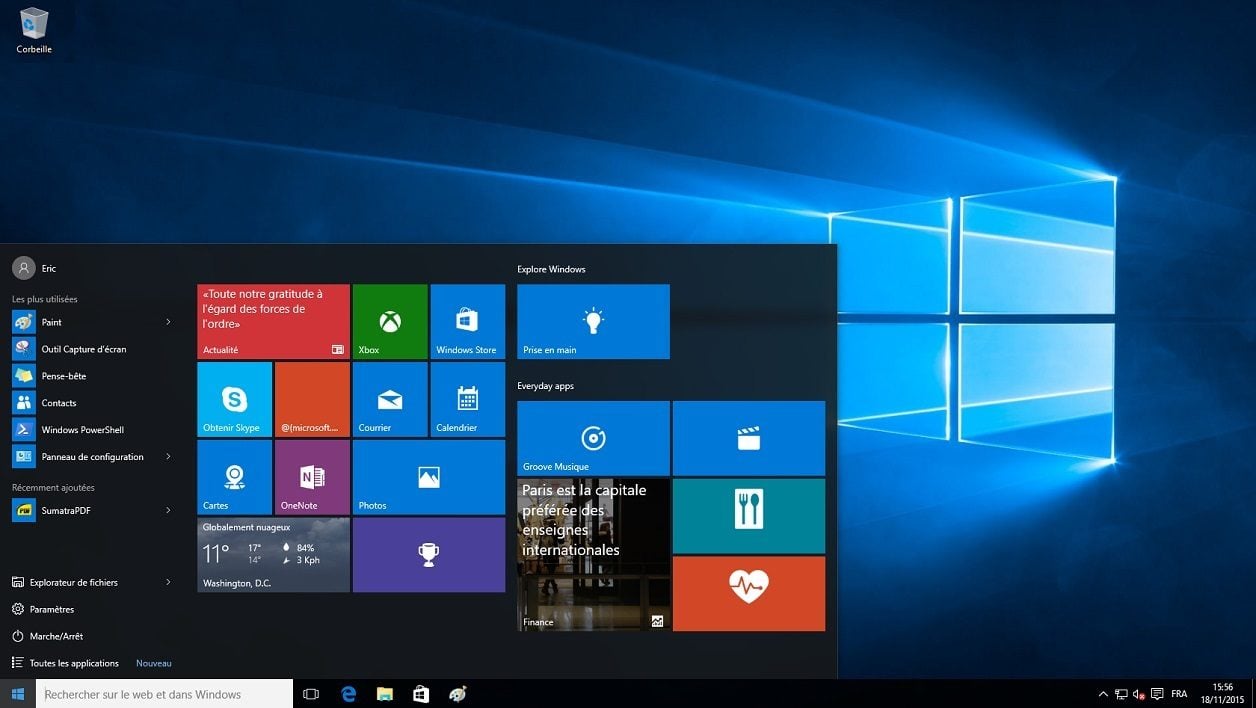Open Paint from the most used list
This screenshot has width=1256, height=708.
click(84, 322)
